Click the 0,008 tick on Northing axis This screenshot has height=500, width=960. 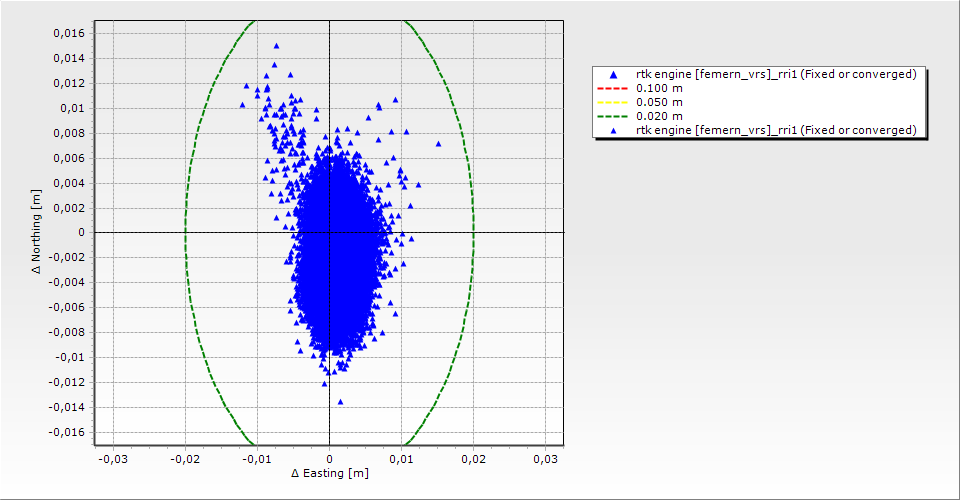69,133
